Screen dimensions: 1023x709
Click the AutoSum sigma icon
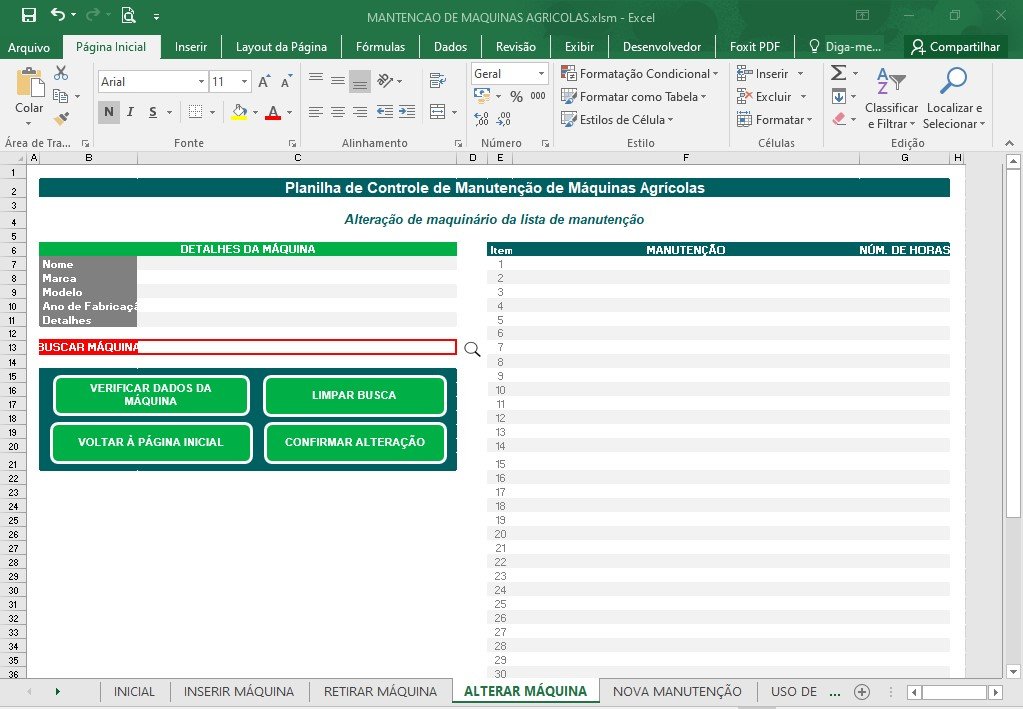(x=839, y=72)
